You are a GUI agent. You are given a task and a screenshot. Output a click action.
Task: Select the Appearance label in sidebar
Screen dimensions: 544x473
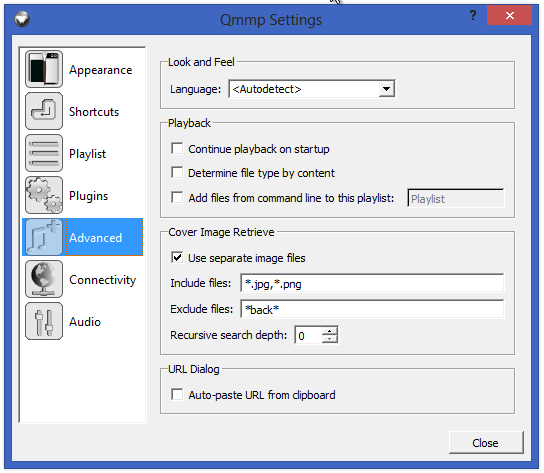click(101, 70)
